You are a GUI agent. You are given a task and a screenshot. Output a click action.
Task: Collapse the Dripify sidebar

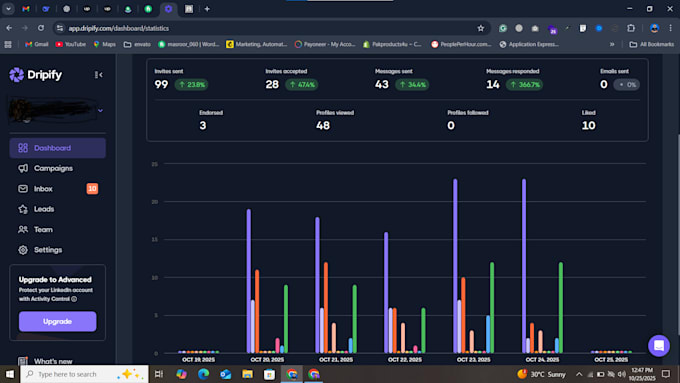coord(98,75)
